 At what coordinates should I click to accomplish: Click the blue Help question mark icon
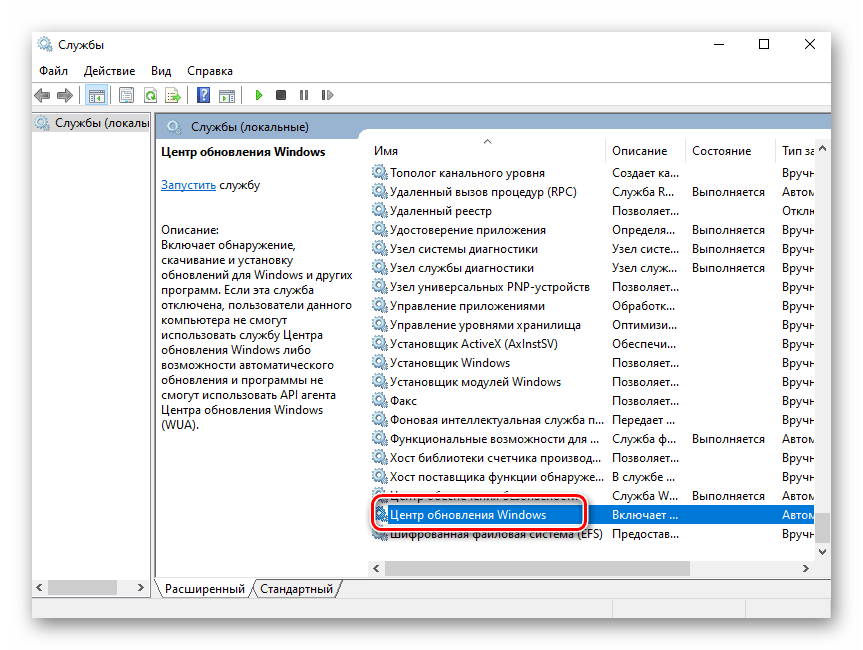pyautogui.click(x=203, y=96)
